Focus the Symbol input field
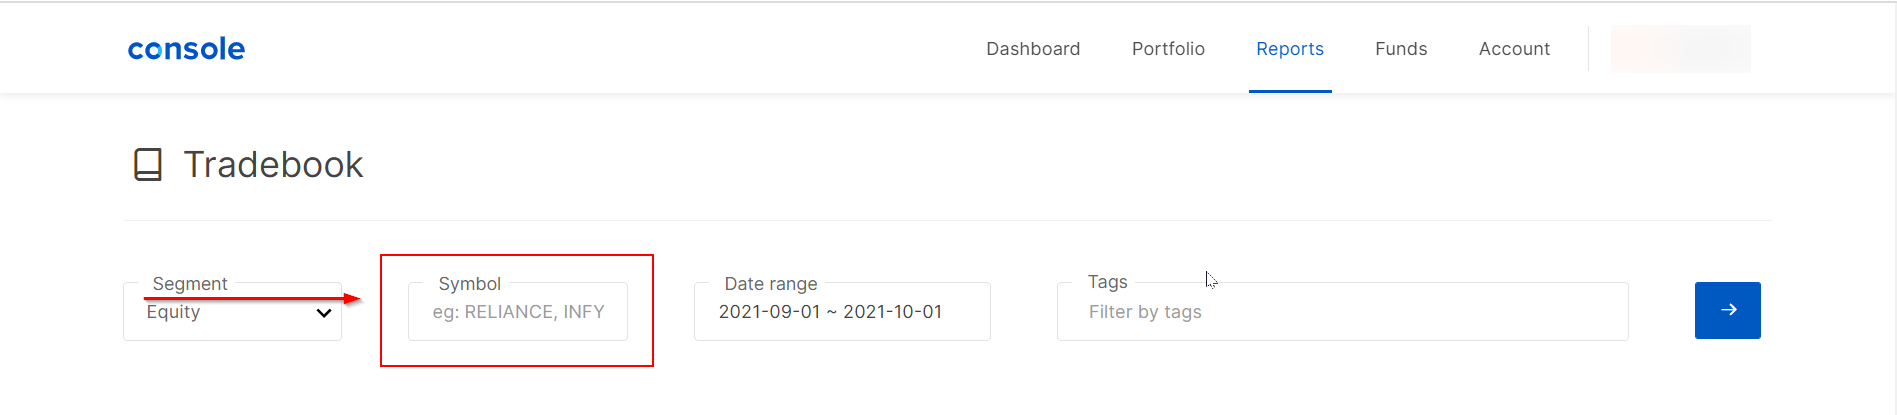Image resolution: width=1897 pixels, height=415 pixels. (518, 312)
